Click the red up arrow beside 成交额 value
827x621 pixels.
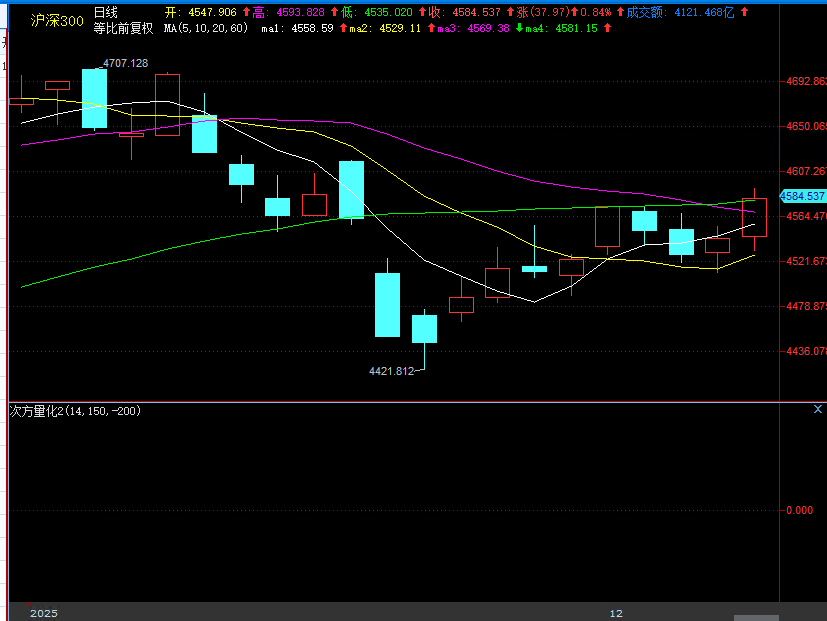click(x=744, y=12)
